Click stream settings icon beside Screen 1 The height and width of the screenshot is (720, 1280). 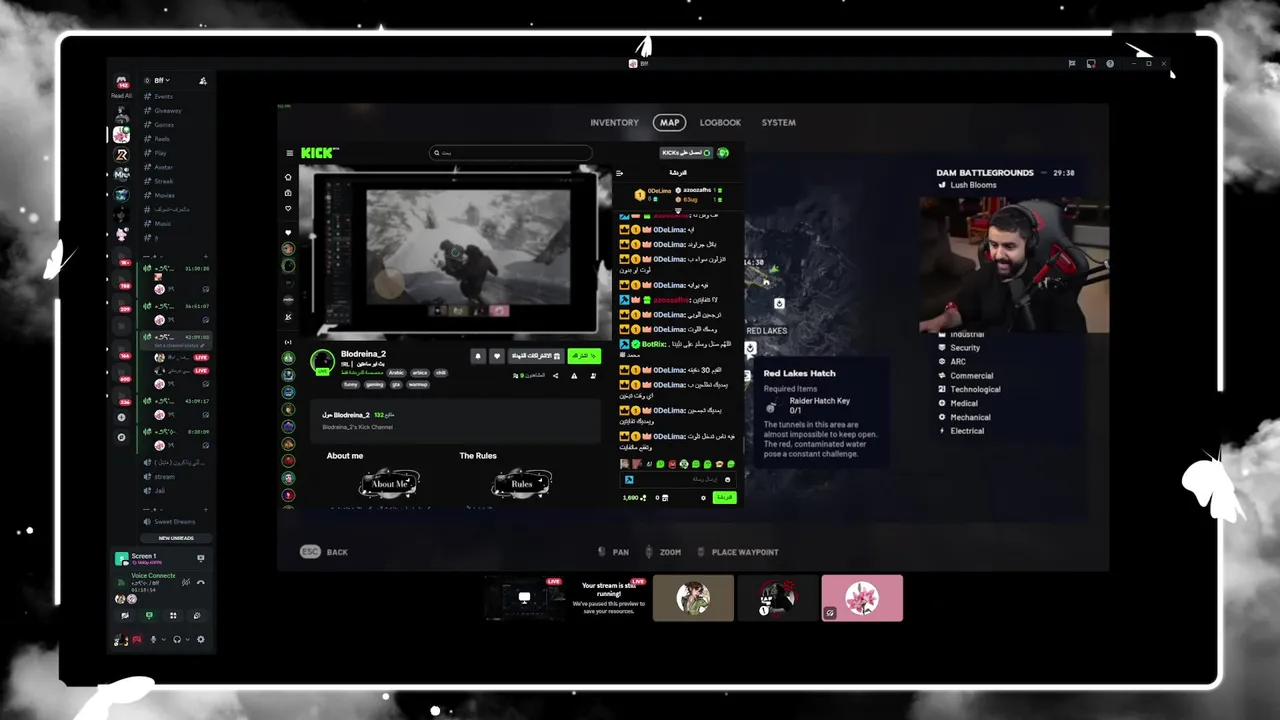click(x=200, y=558)
